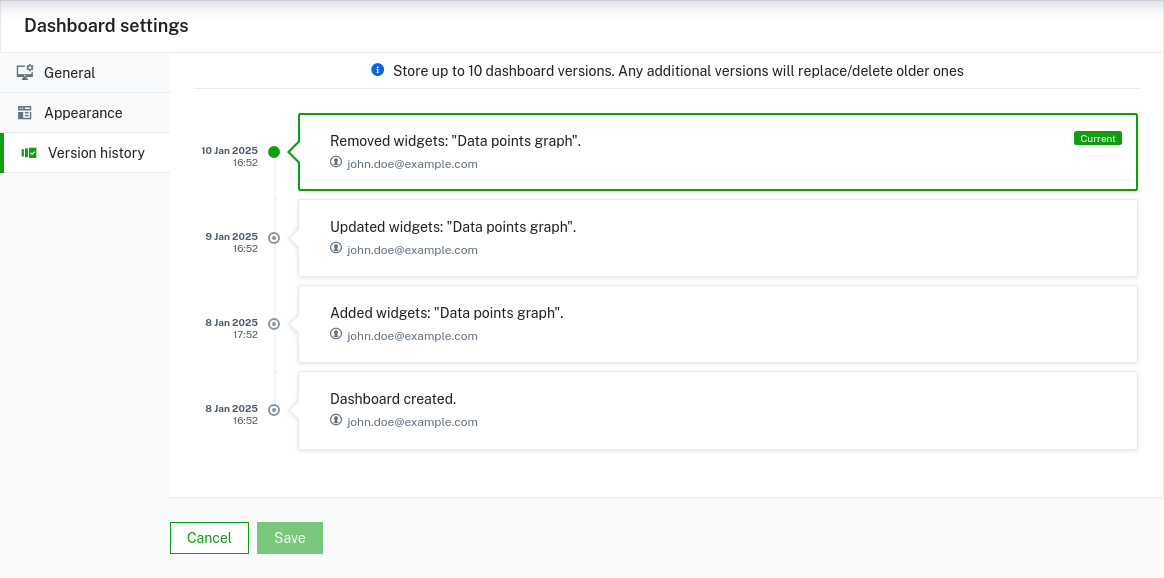Open the General settings tab
The height and width of the screenshot is (578, 1164).
[69, 73]
